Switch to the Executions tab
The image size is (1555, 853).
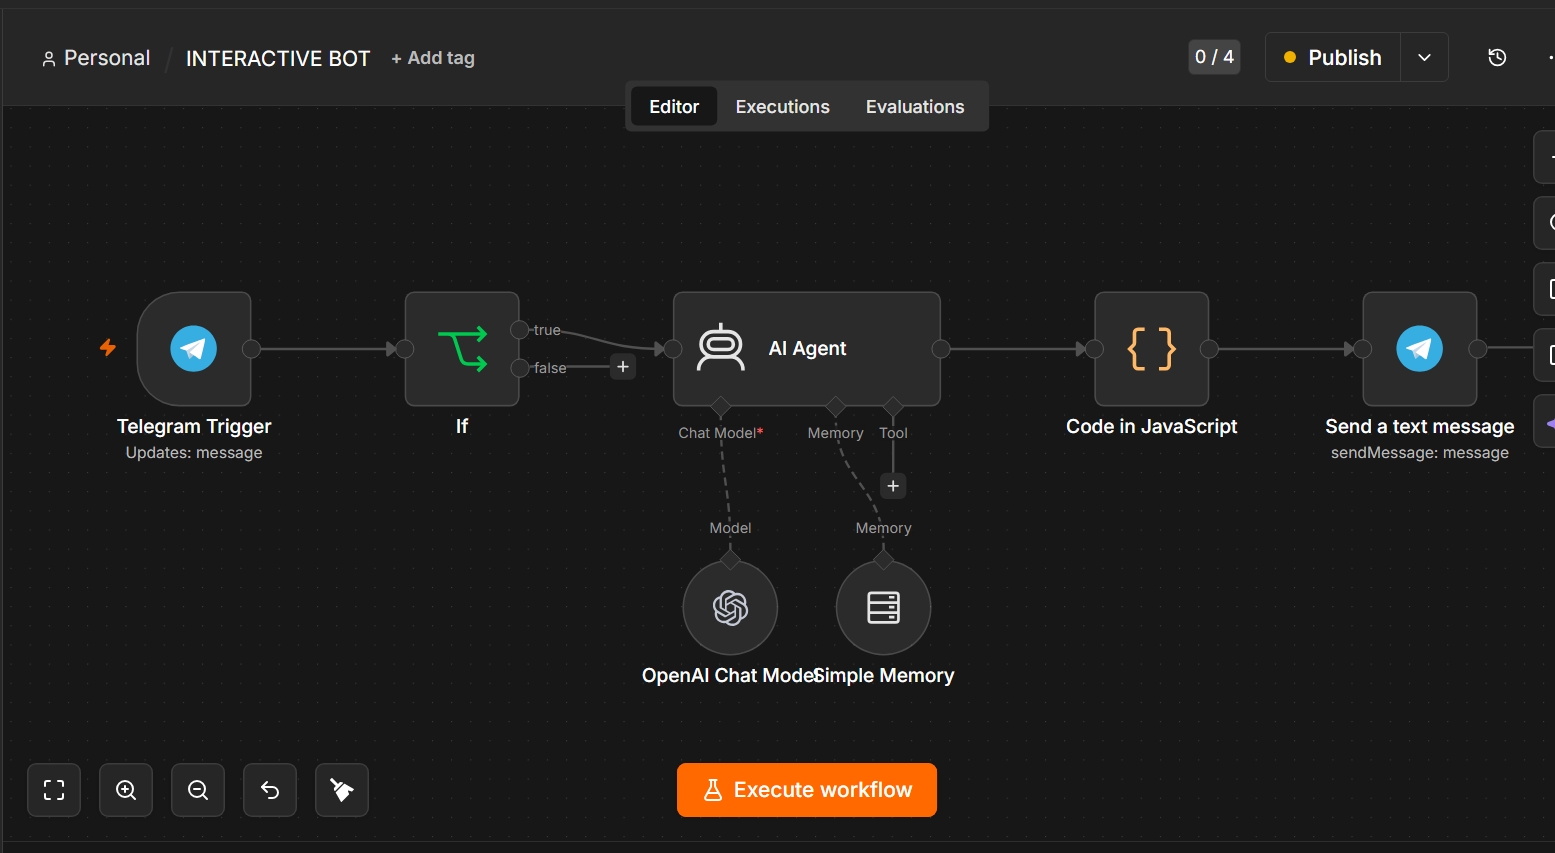(783, 107)
